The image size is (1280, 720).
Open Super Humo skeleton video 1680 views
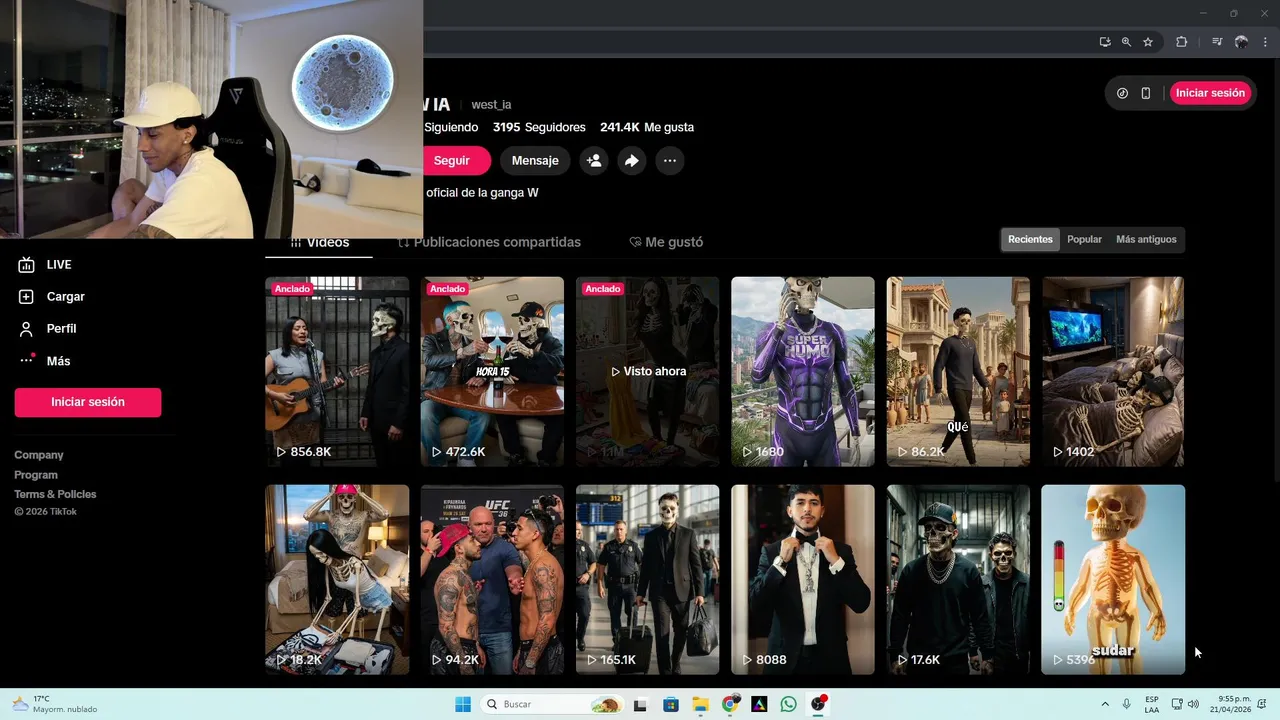coord(803,372)
